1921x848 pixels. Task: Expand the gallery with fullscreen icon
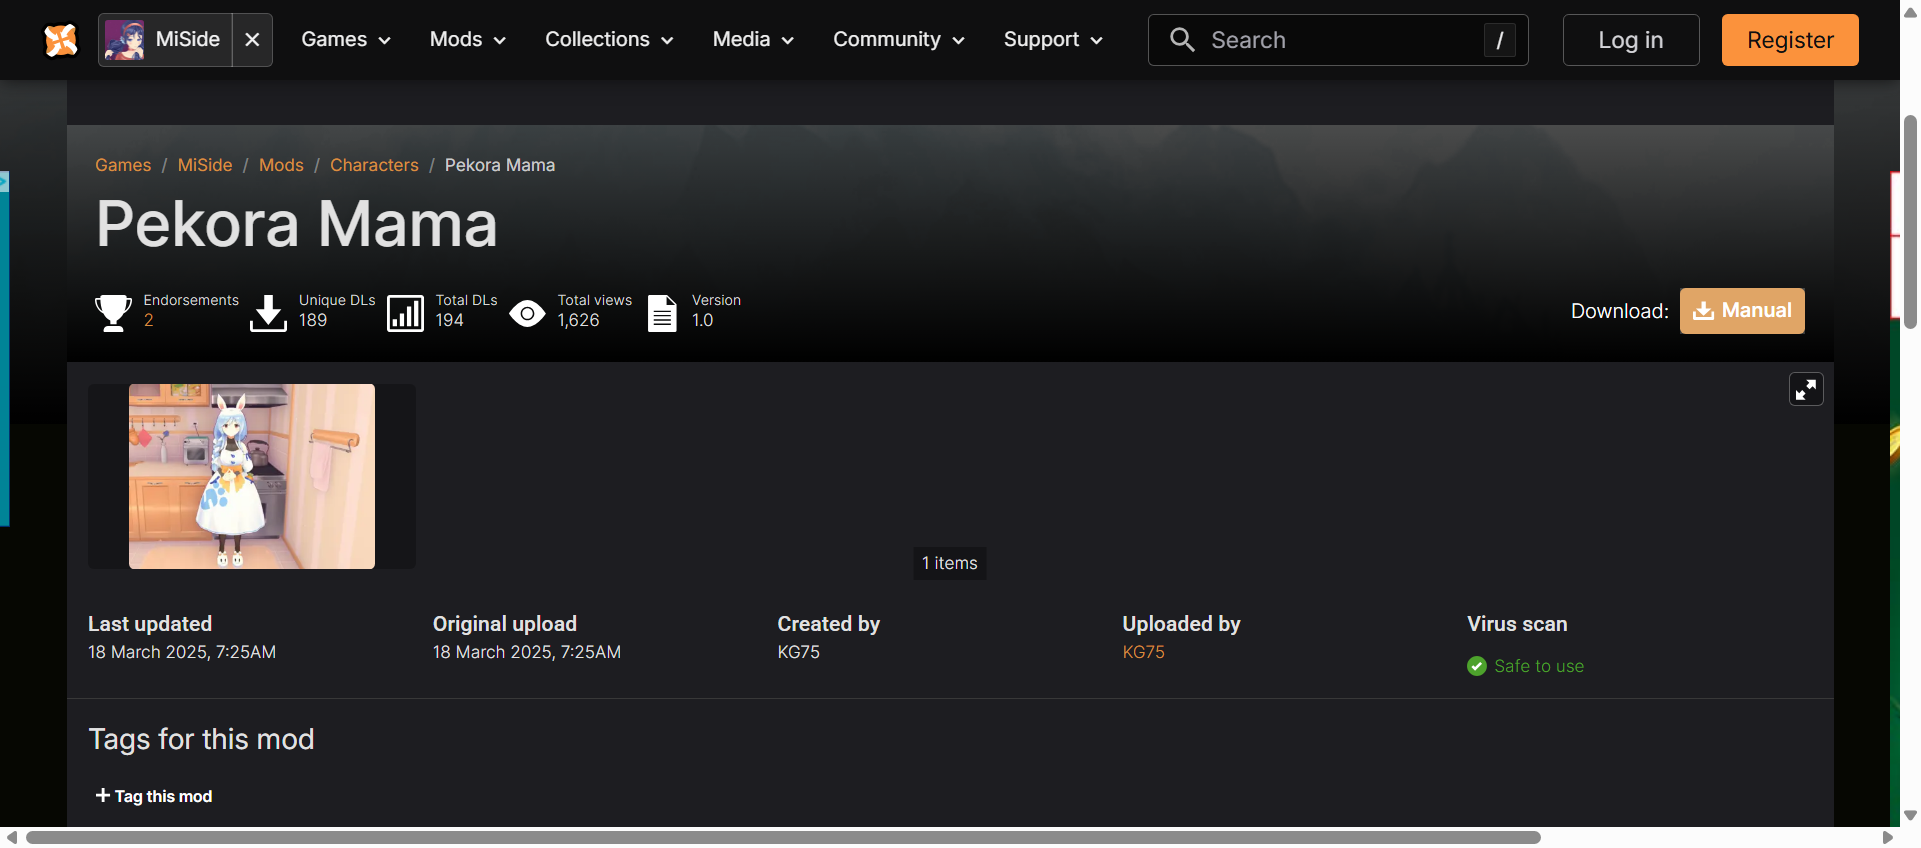click(1806, 389)
